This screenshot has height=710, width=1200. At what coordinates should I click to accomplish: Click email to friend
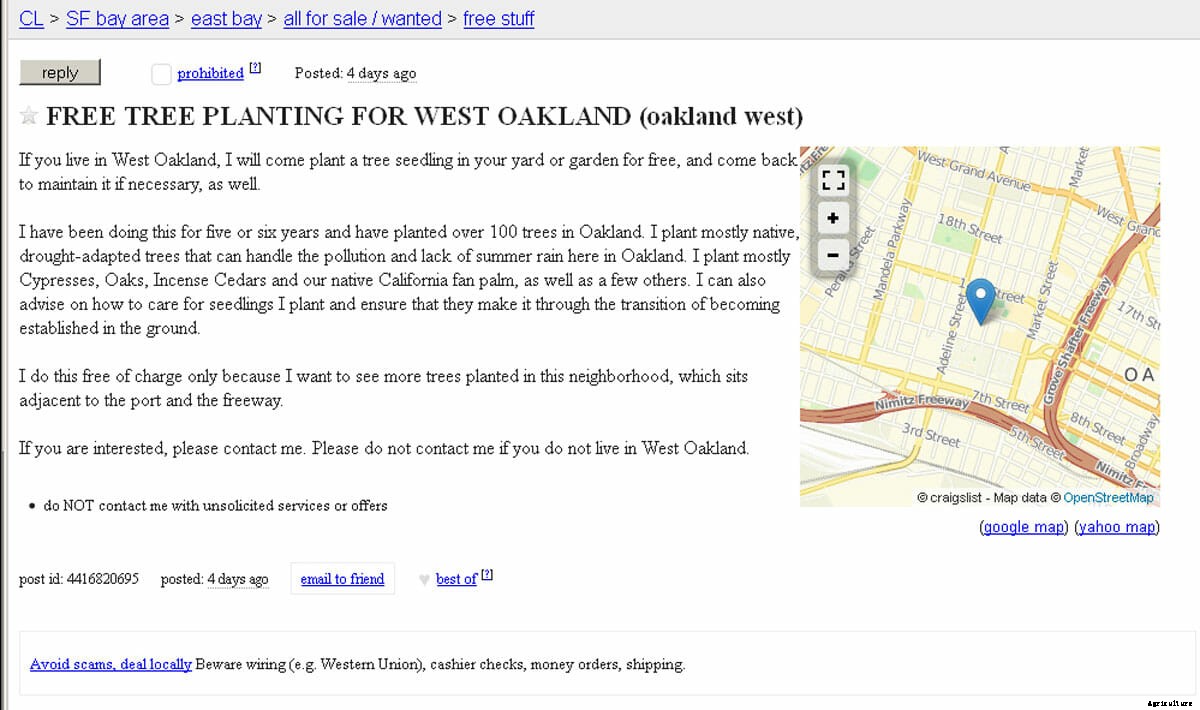click(342, 579)
